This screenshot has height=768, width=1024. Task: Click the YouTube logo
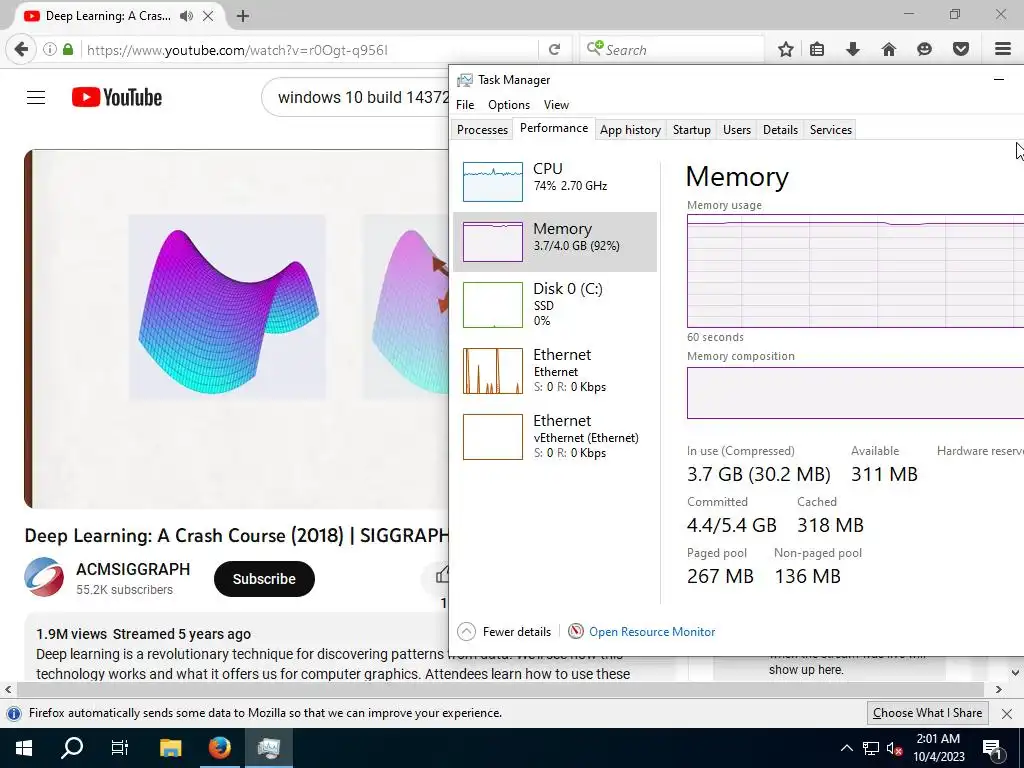coord(117,97)
